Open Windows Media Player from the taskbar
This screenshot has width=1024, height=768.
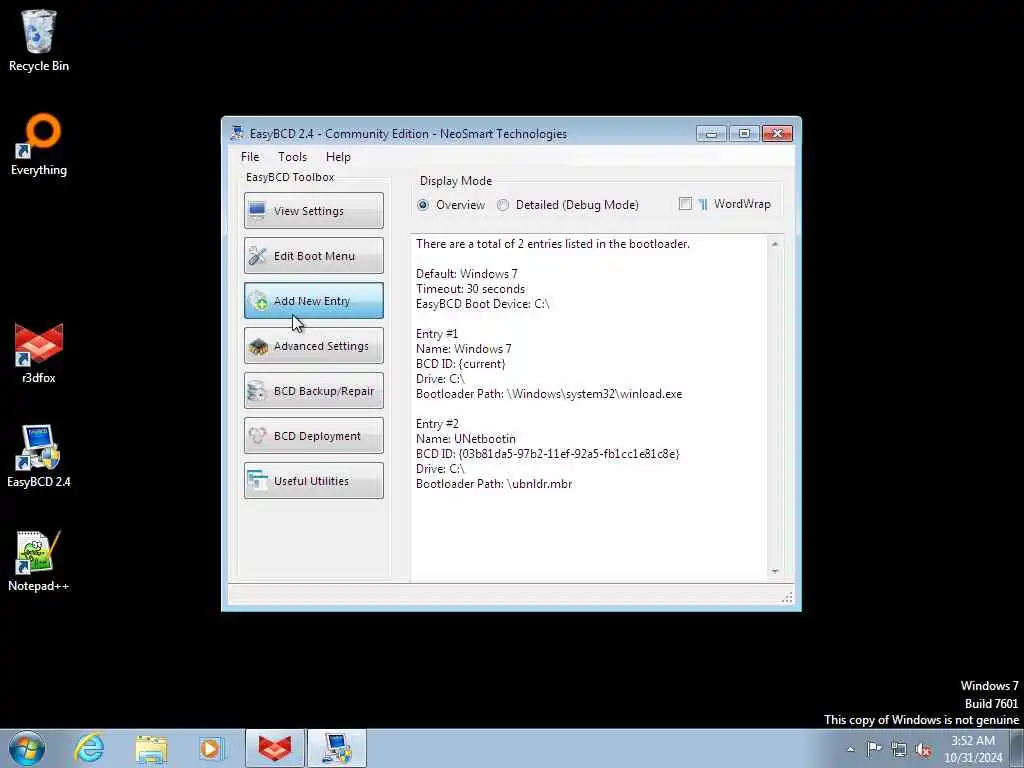coord(212,748)
